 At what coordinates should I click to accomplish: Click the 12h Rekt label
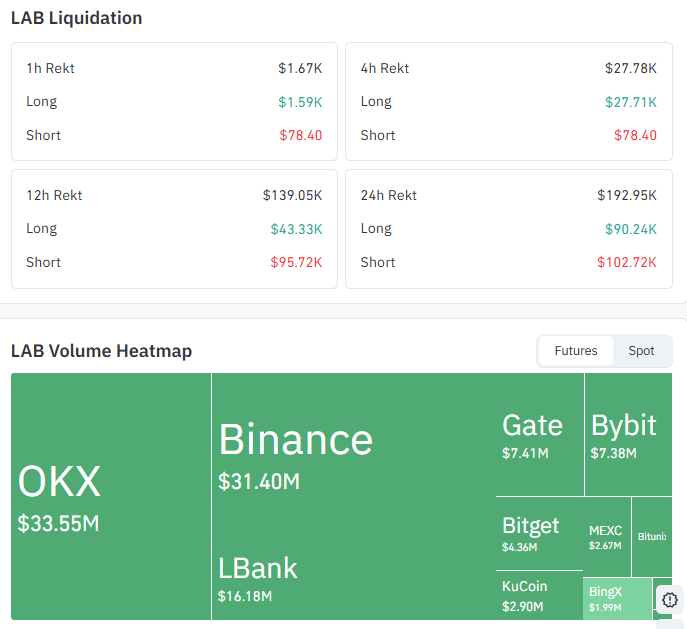pyautogui.click(x=54, y=195)
